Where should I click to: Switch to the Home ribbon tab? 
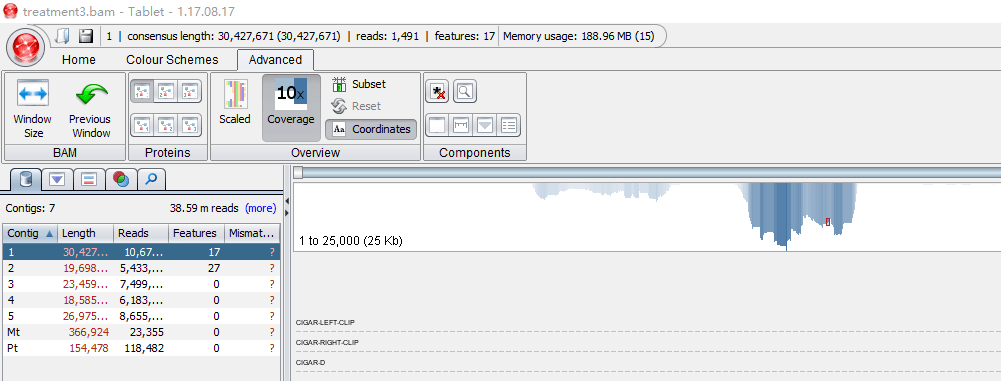79,59
